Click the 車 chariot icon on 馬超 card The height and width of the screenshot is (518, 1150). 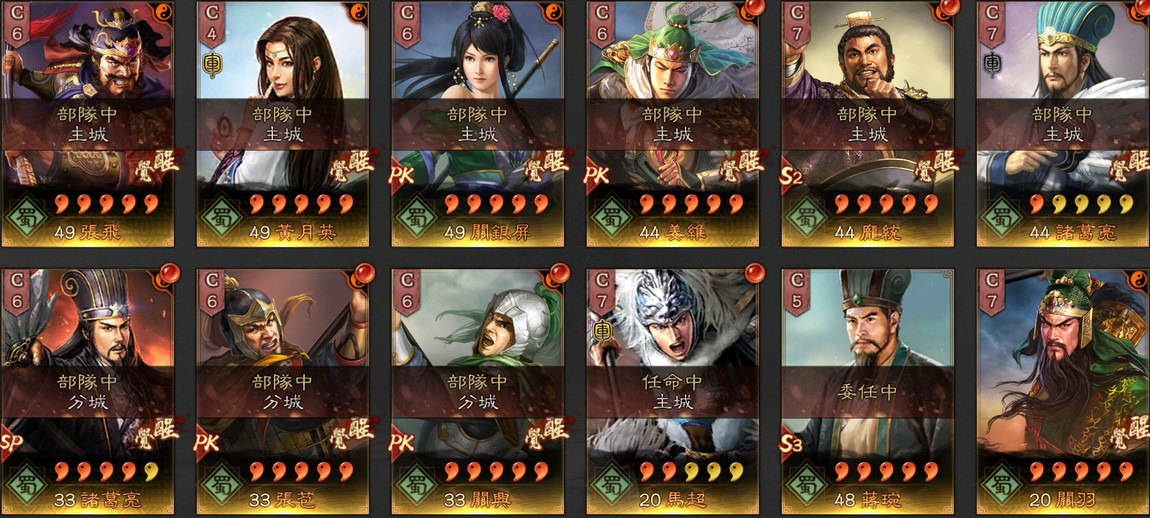tap(601, 332)
